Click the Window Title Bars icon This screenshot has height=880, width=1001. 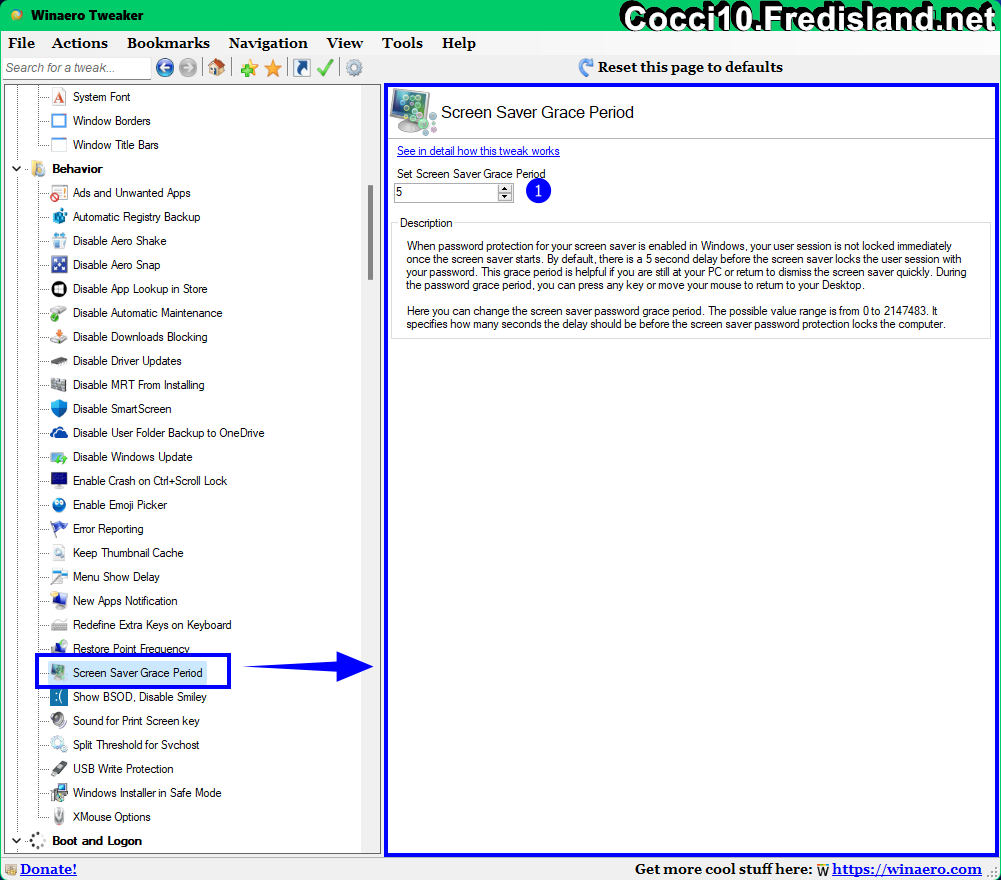click(59, 145)
